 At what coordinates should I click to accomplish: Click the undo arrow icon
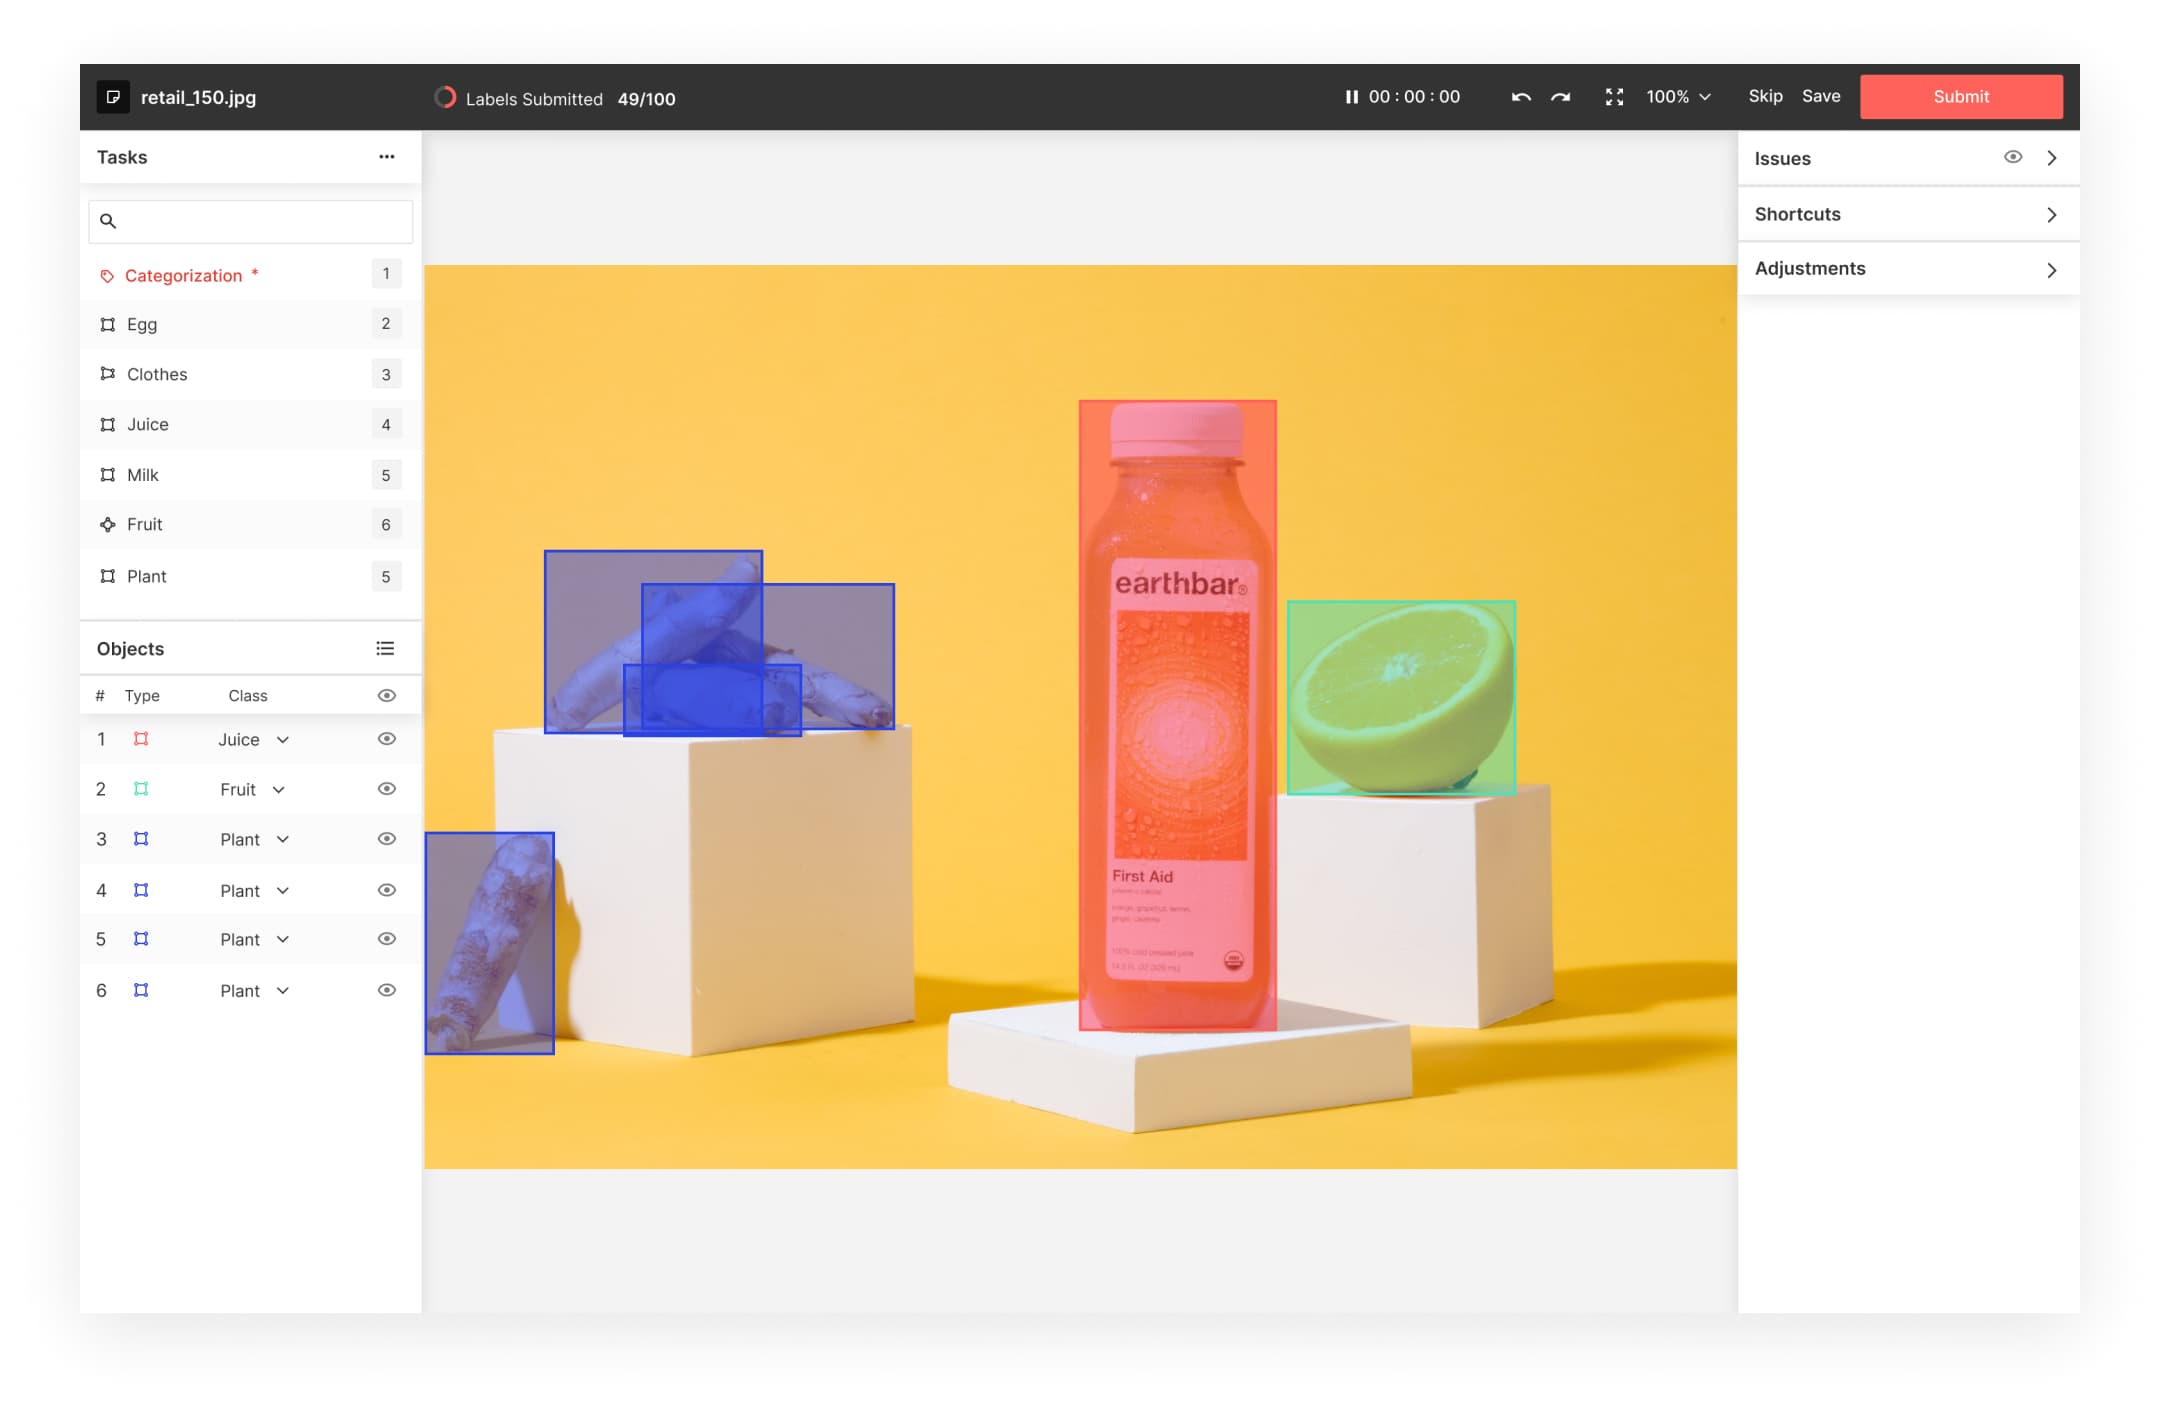[1521, 97]
